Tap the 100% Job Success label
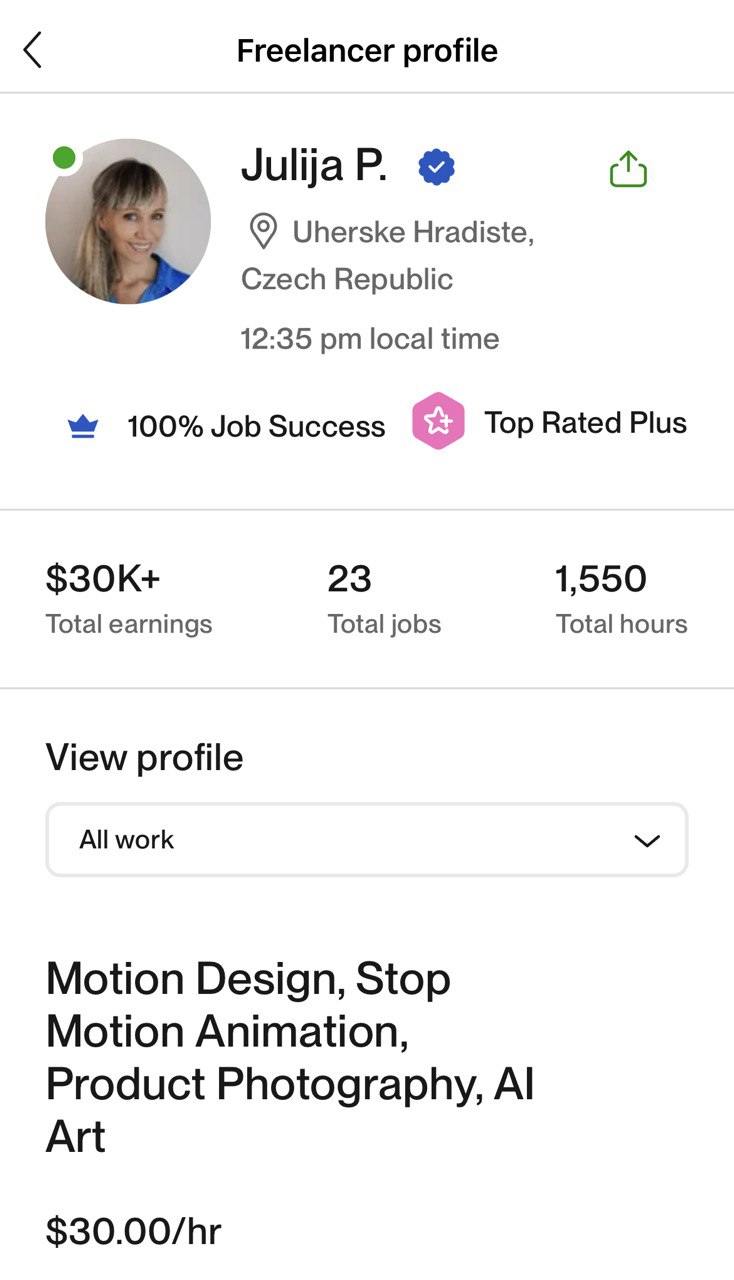734x1280 pixels. click(256, 427)
